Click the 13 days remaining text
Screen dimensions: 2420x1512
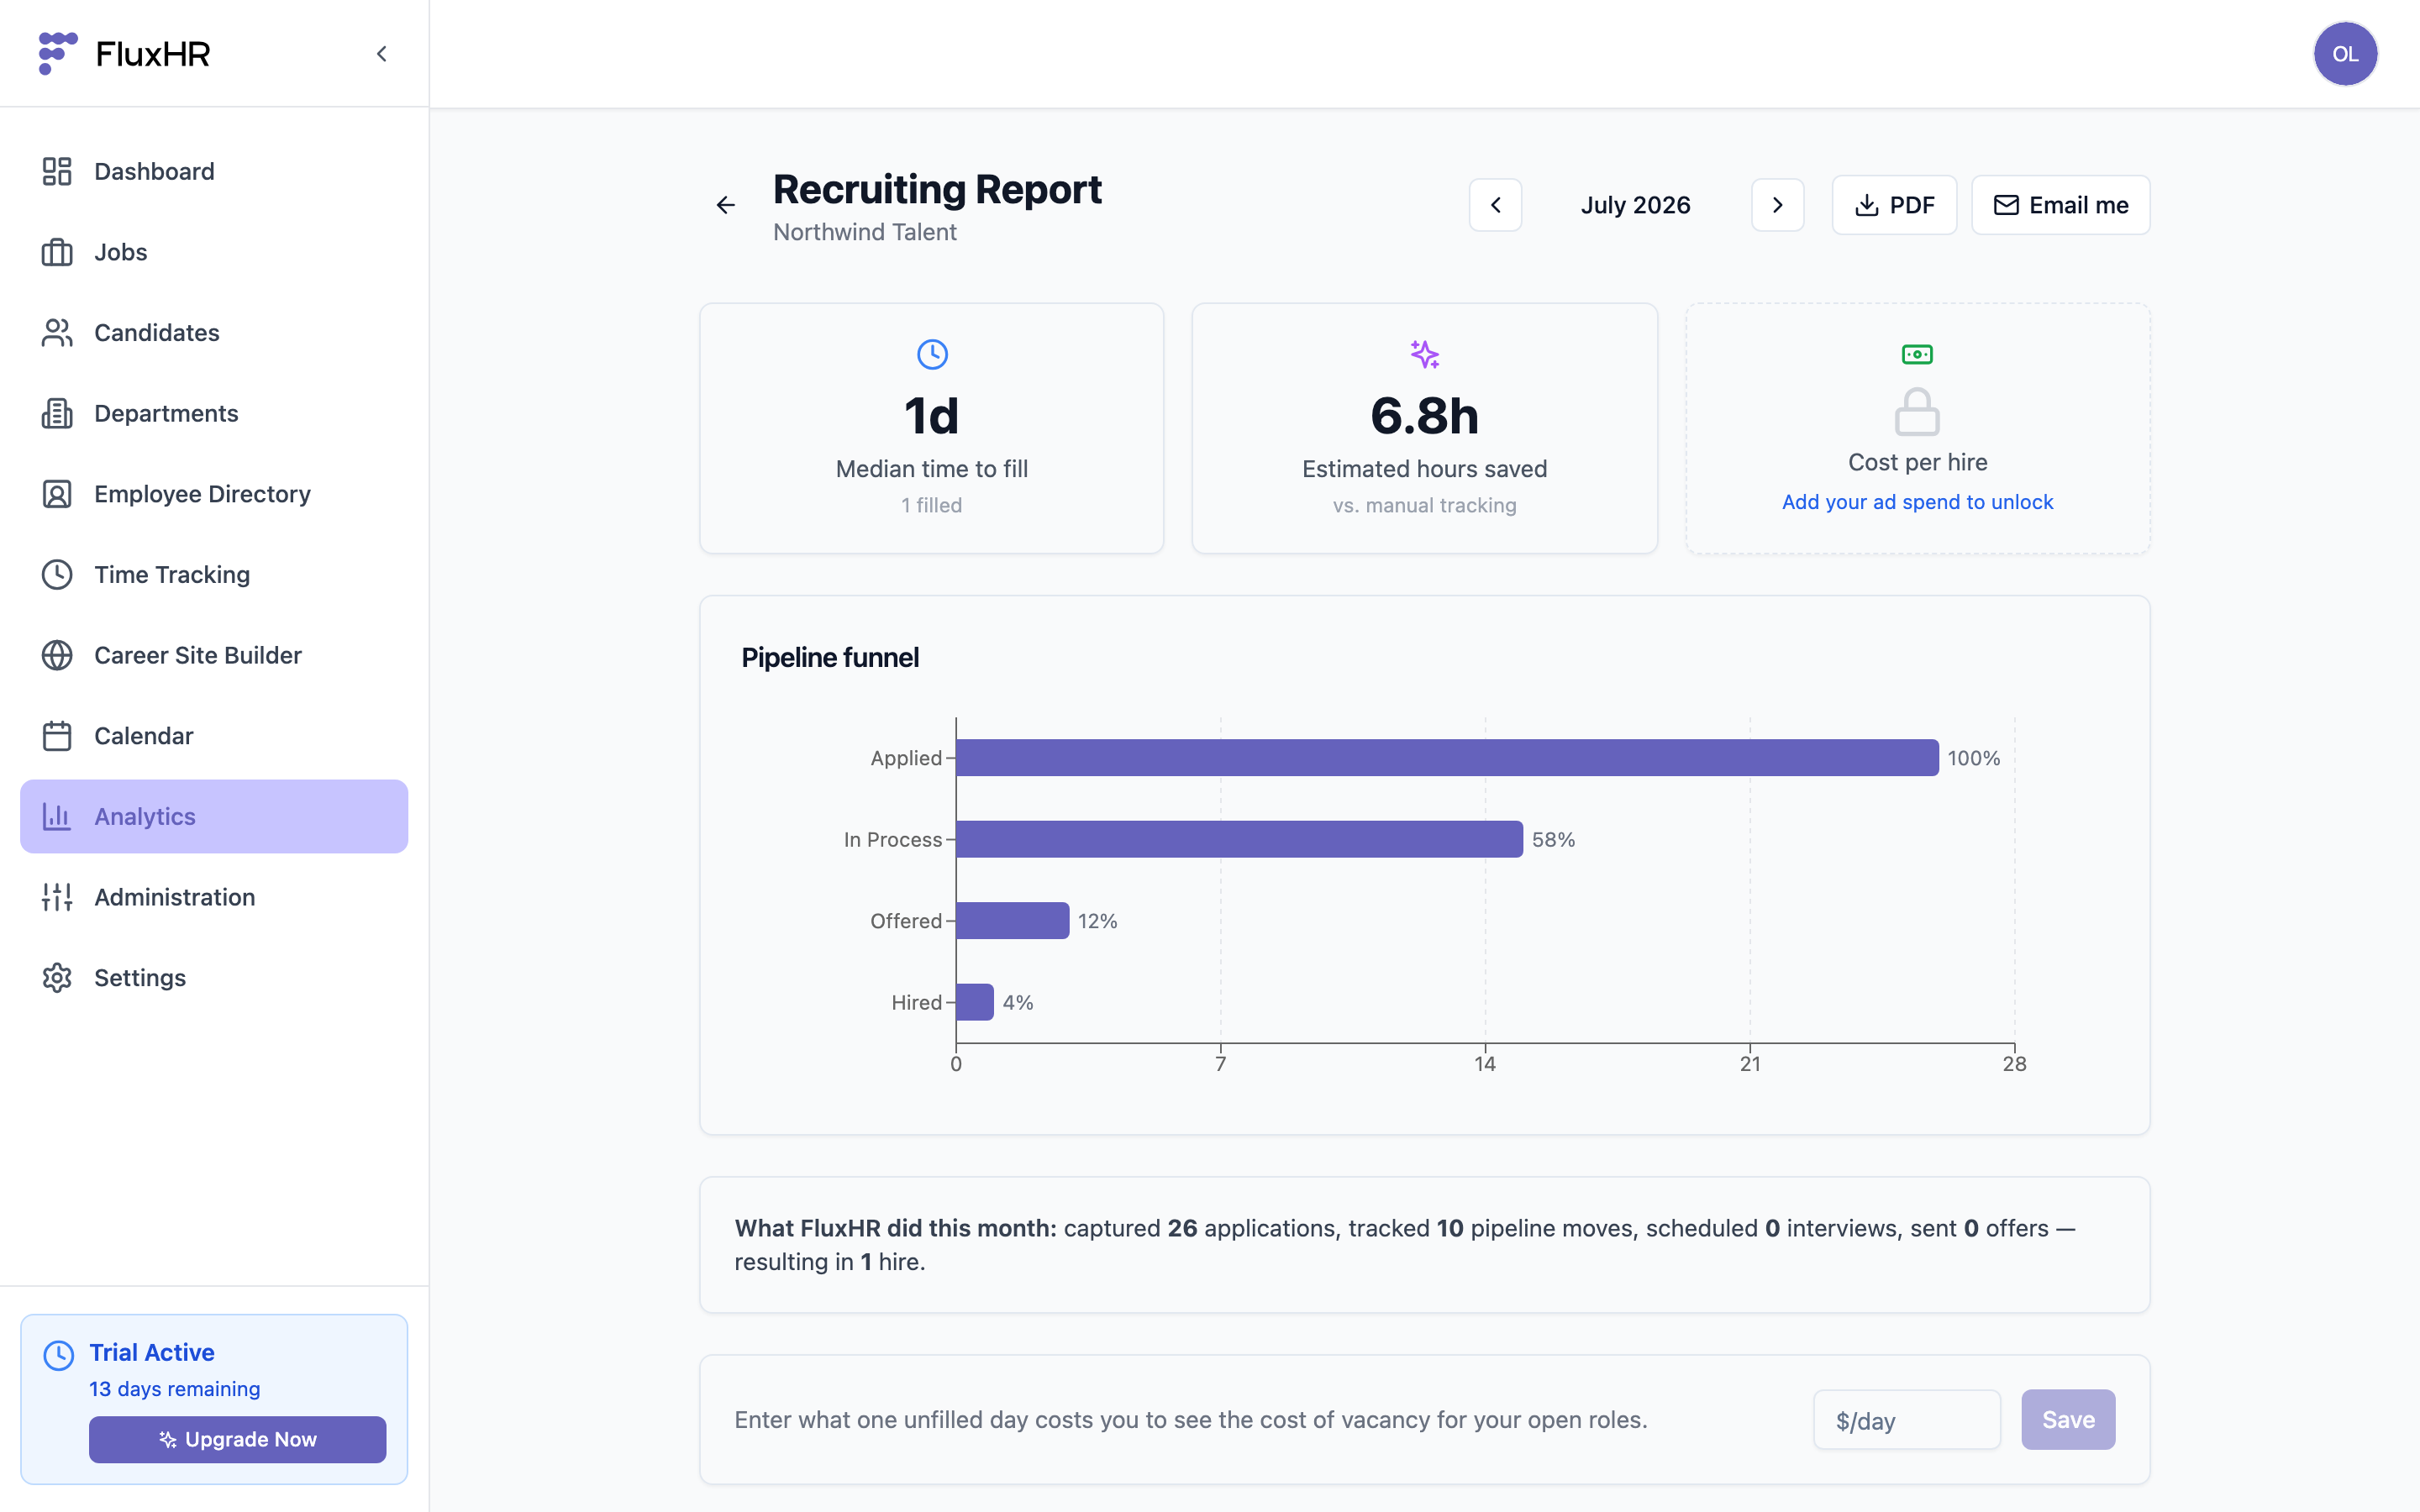click(174, 1389)
